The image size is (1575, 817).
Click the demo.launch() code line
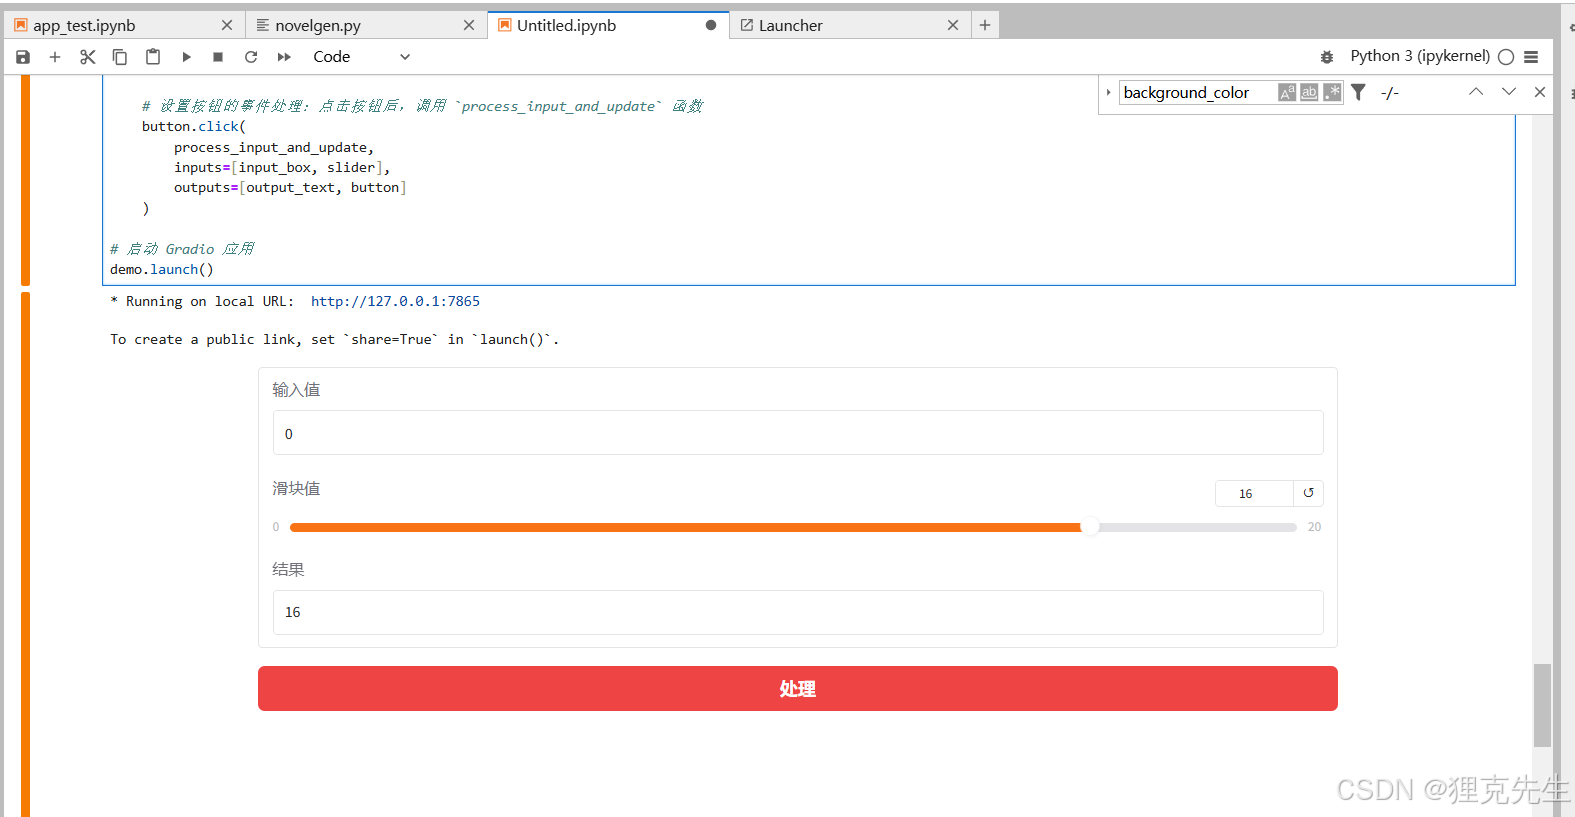tap(162, 270)
